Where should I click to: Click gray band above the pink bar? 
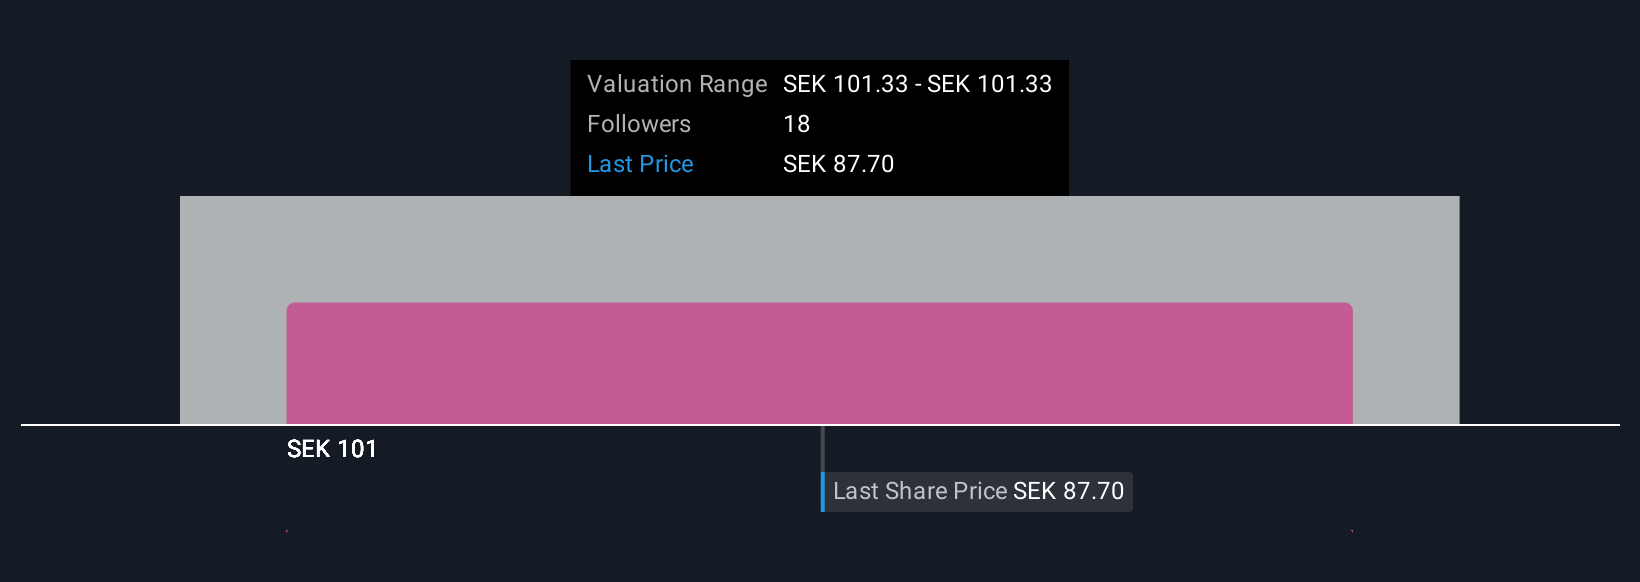[x=820, y=249]
